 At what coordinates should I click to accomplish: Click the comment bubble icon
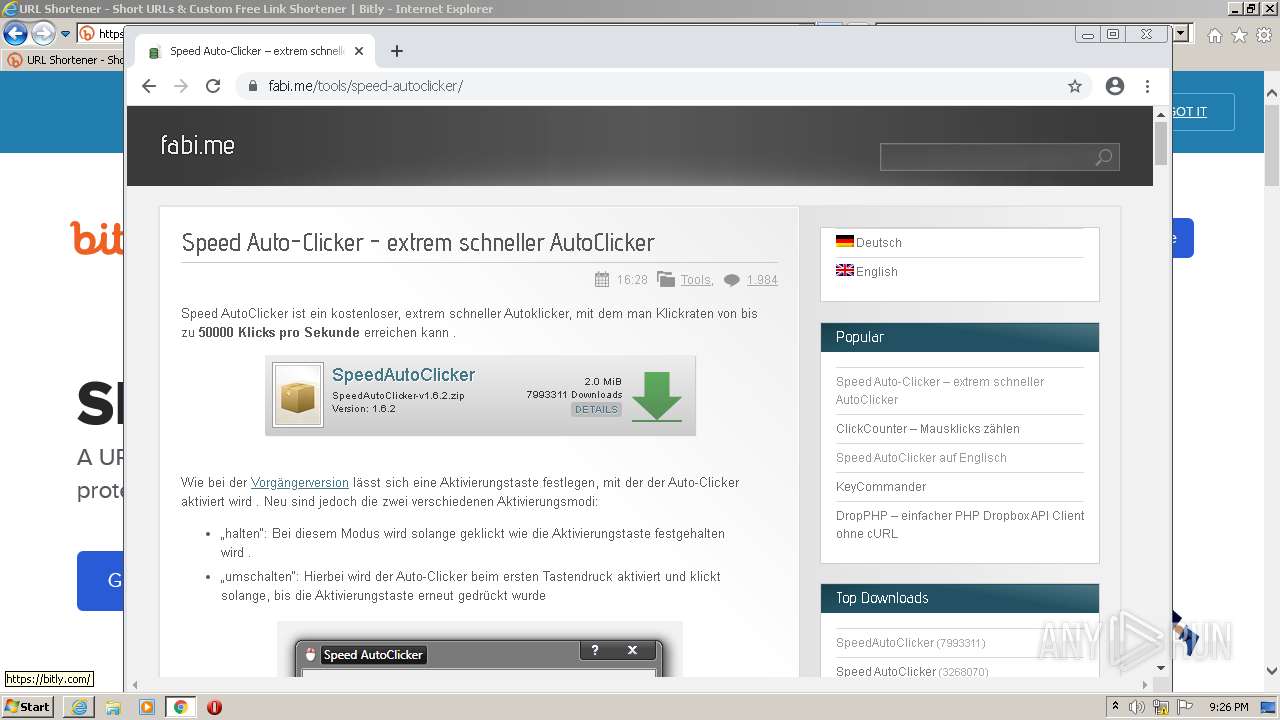point(732,280)
